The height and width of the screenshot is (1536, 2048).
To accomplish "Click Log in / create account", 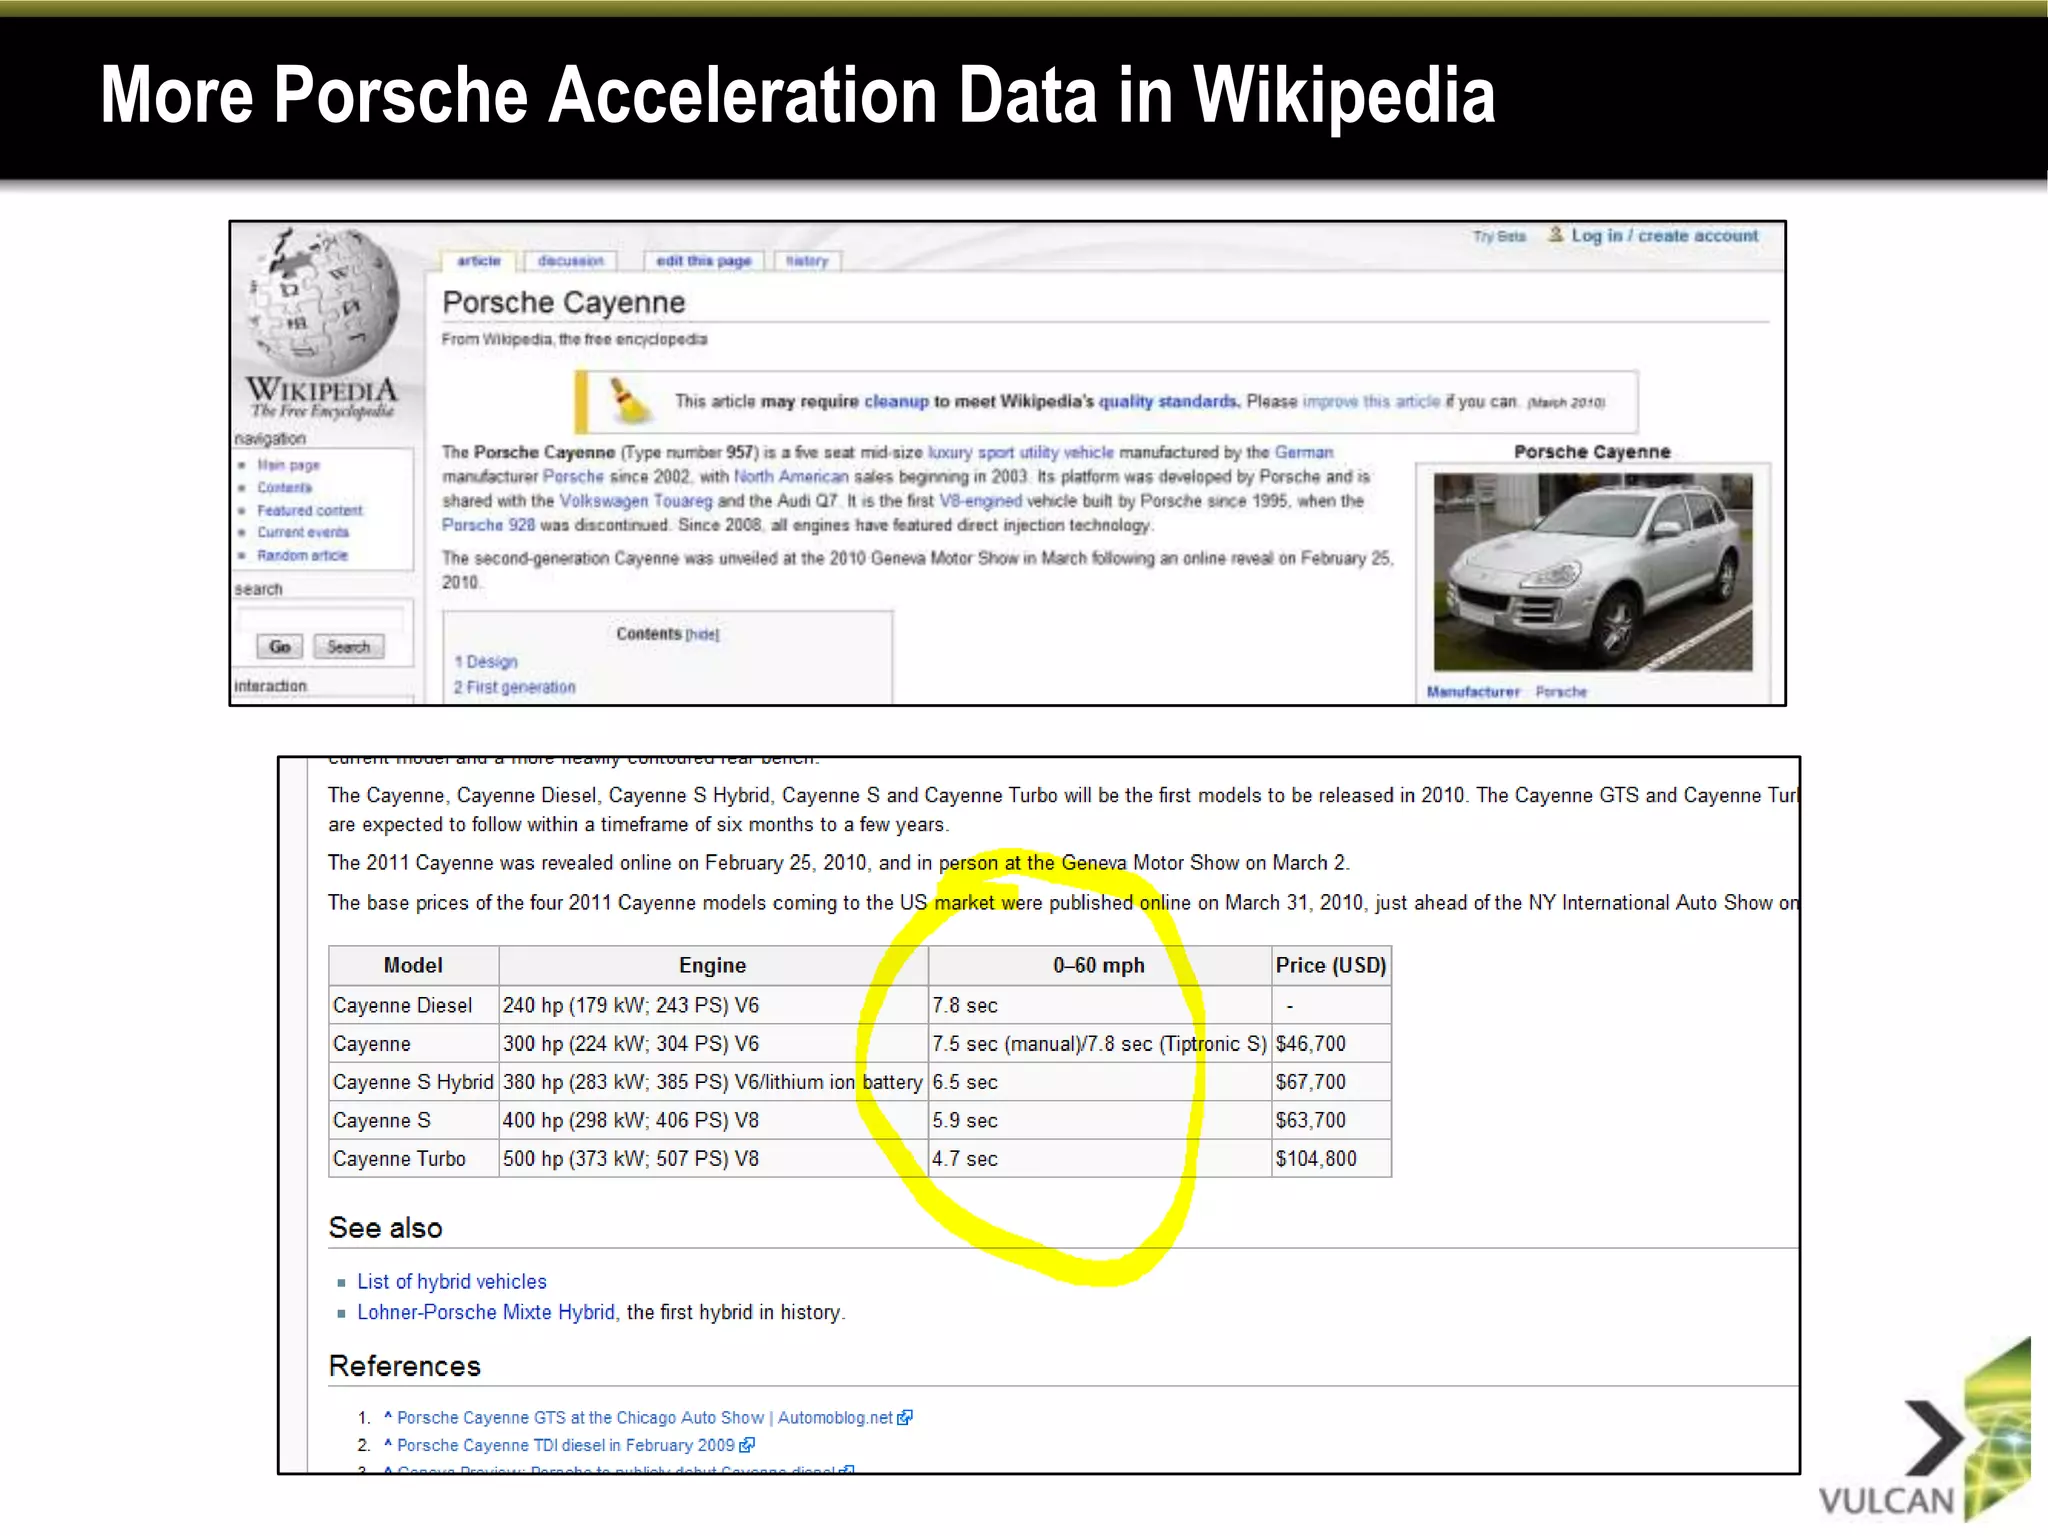I will (1664, 236).
